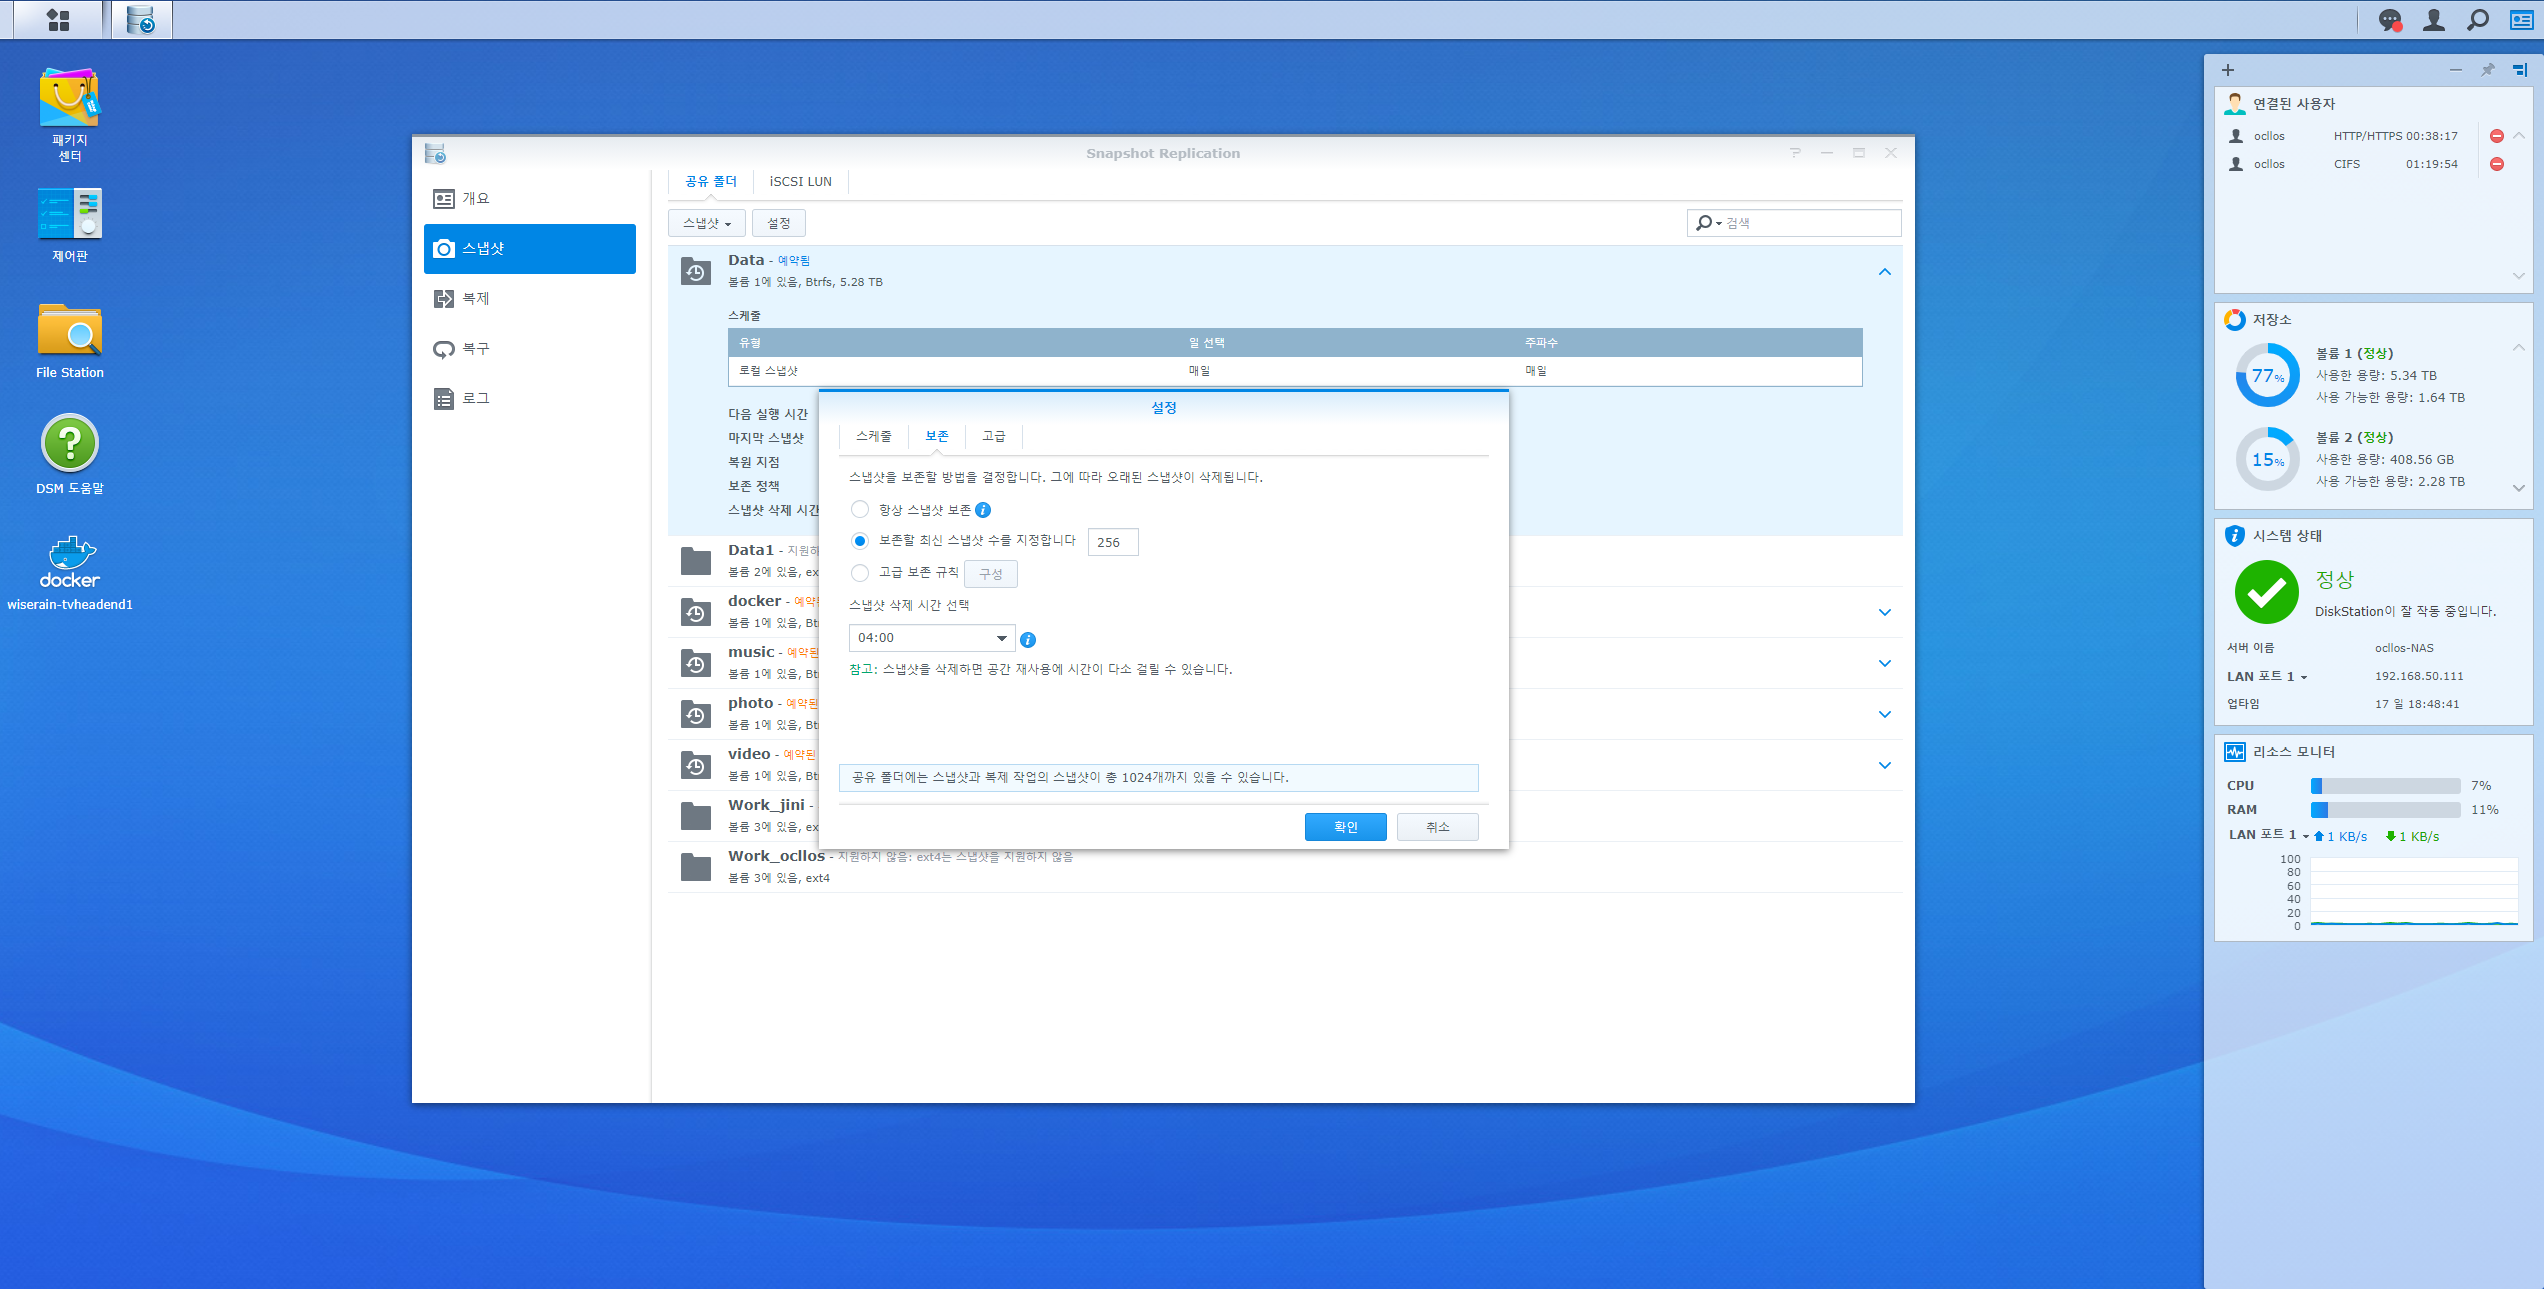
Task: Select the always-keep-snapshots radio option
Action: click(859, 510)
